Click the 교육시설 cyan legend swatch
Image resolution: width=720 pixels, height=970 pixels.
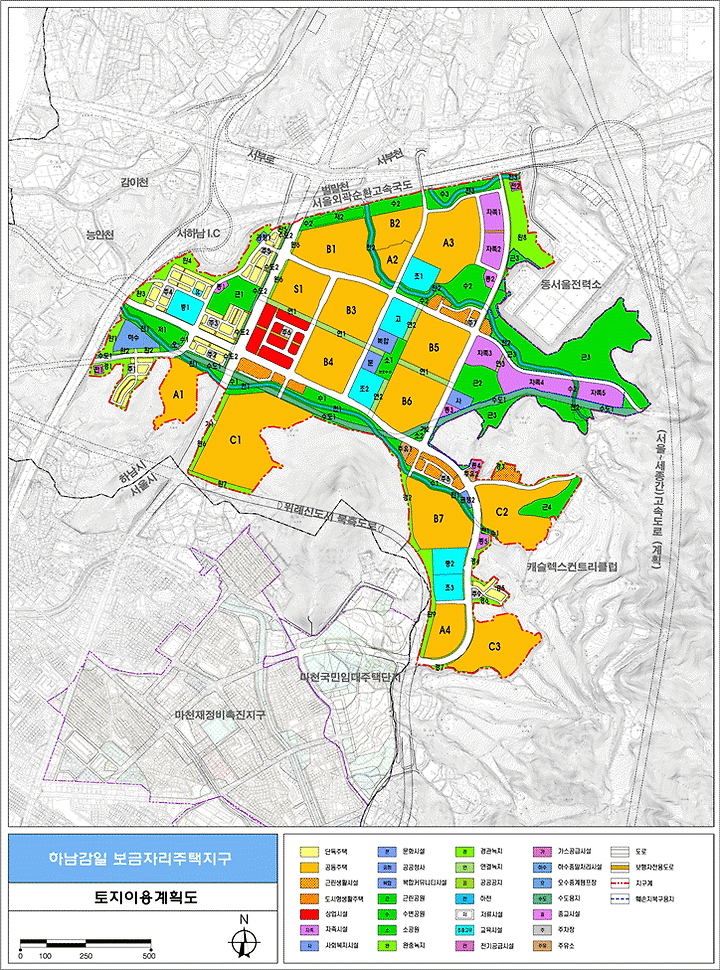(x=463, y=930)
